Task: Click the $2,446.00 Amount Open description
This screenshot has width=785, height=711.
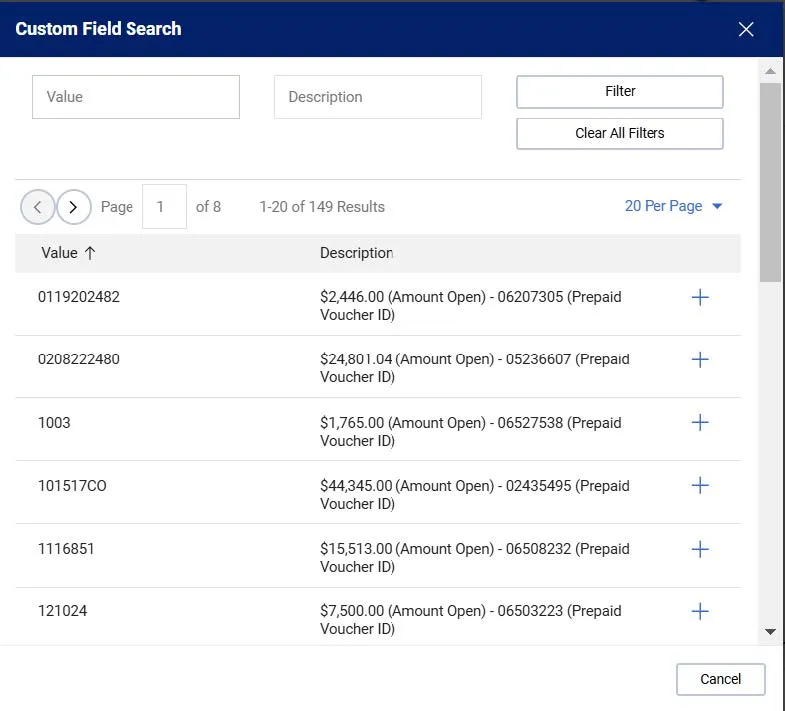Action: click(471, 306)
